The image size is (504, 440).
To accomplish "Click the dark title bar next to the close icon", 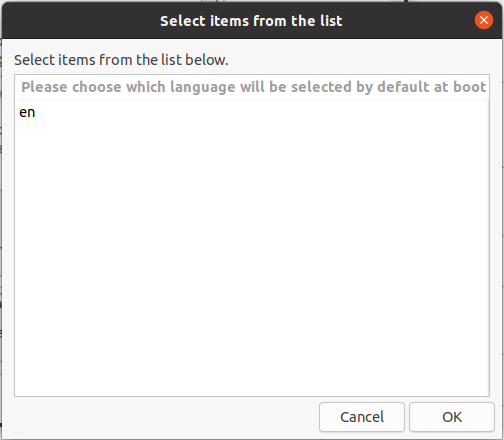I will pyautogui.click(x=417, y=21).
